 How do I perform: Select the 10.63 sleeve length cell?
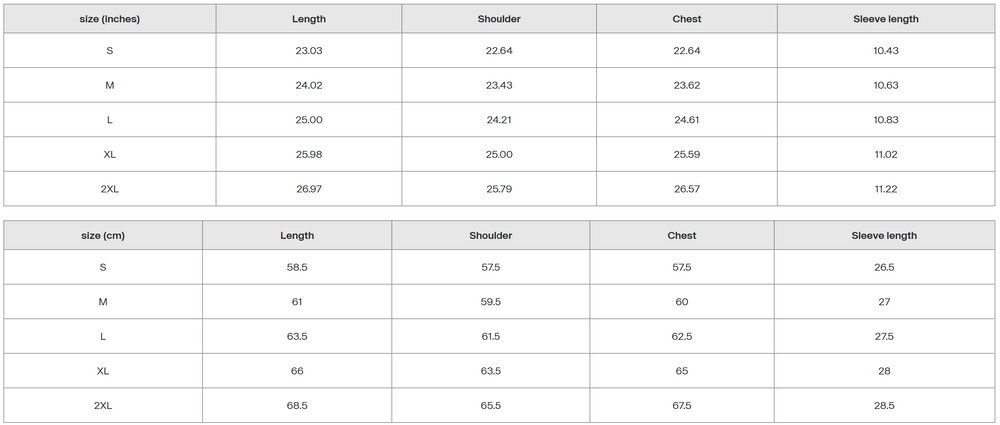[x=885, y=85]
